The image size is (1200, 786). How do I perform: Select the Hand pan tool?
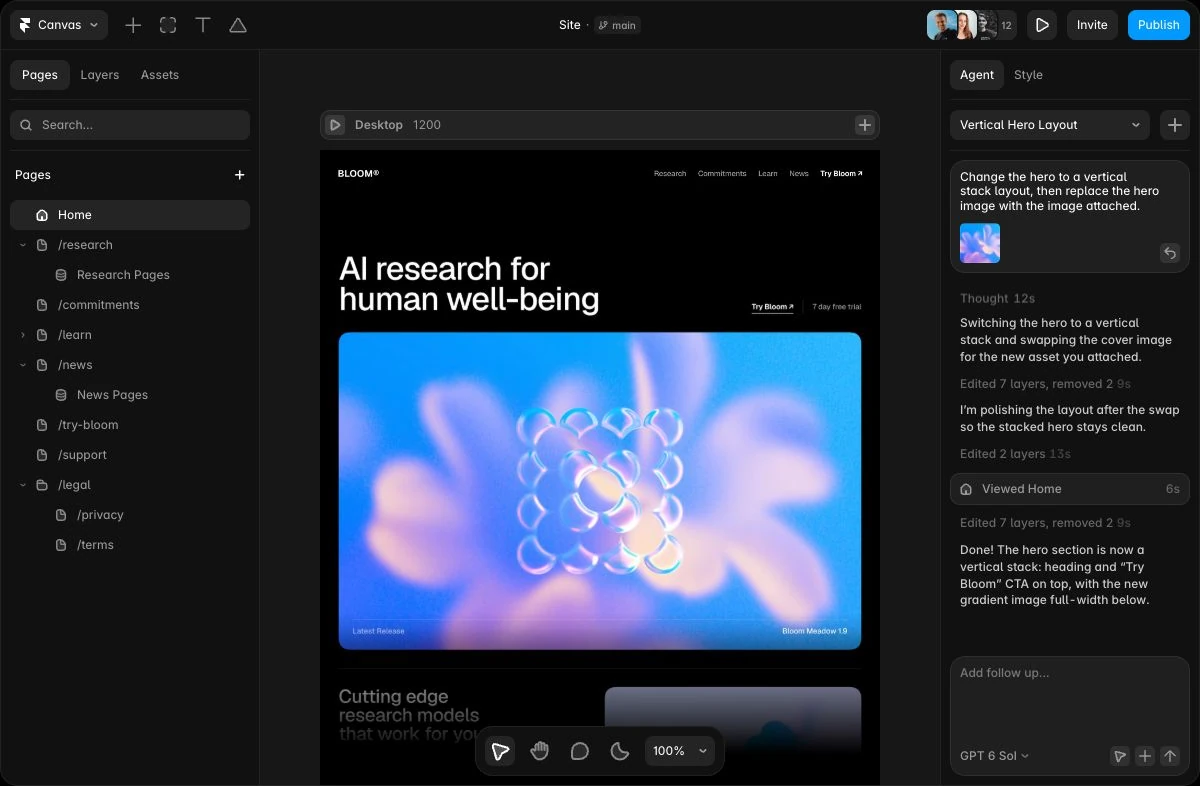pos(540,751)
